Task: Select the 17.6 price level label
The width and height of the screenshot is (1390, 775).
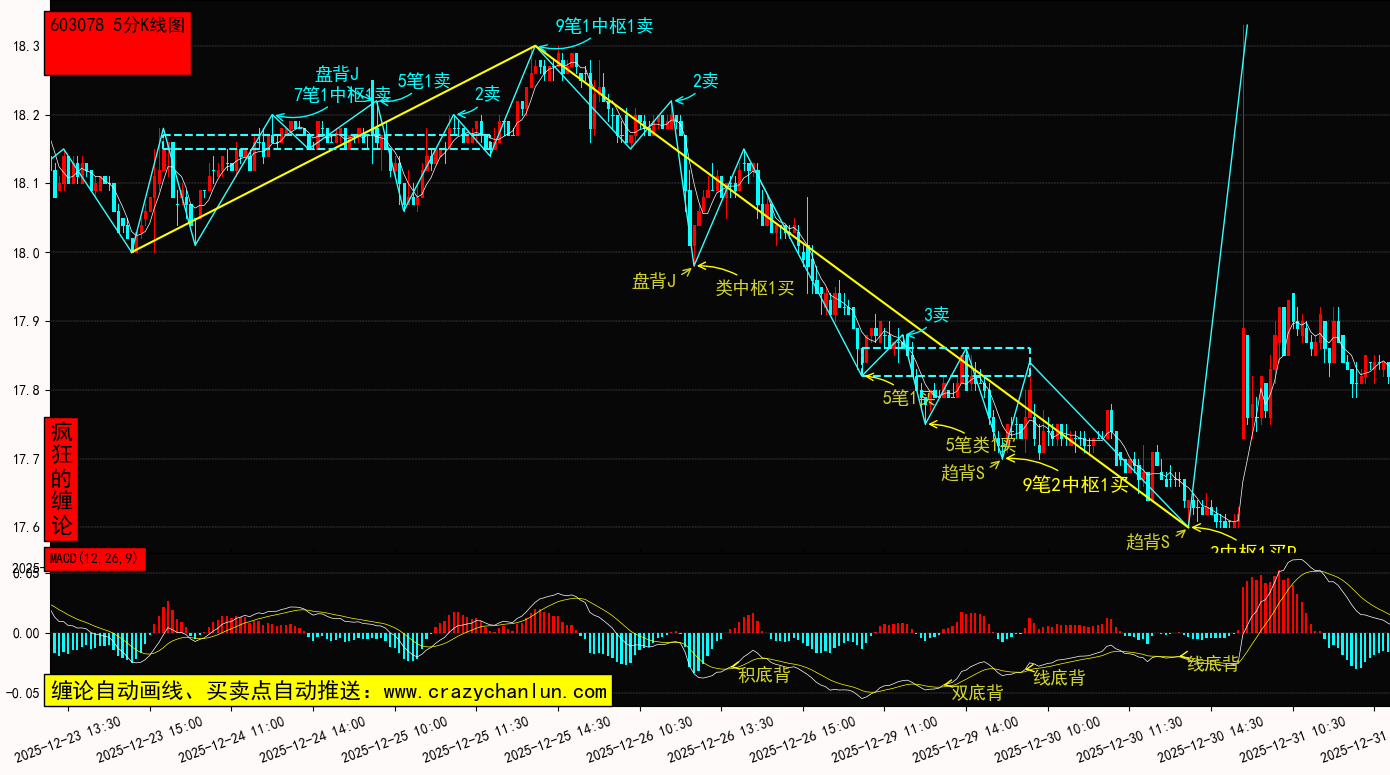Action: click(25, 527)
